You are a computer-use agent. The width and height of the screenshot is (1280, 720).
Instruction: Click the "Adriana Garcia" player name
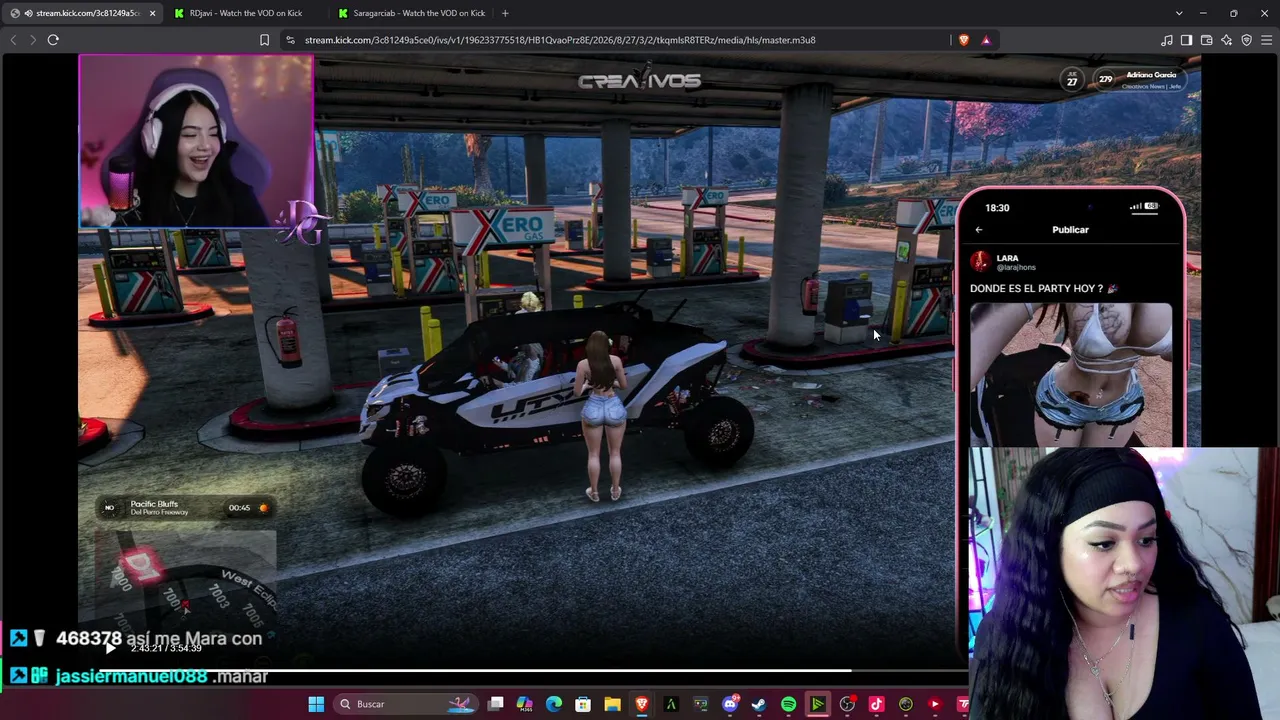[x=1151, y=75]
